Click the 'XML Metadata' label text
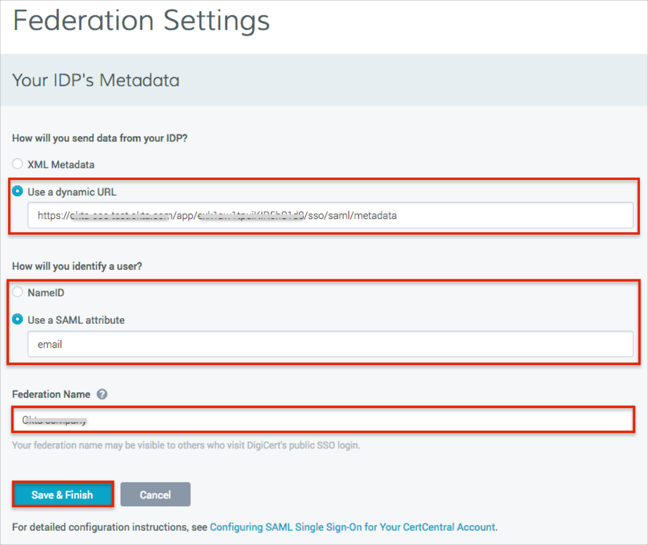 pos(62,164)
